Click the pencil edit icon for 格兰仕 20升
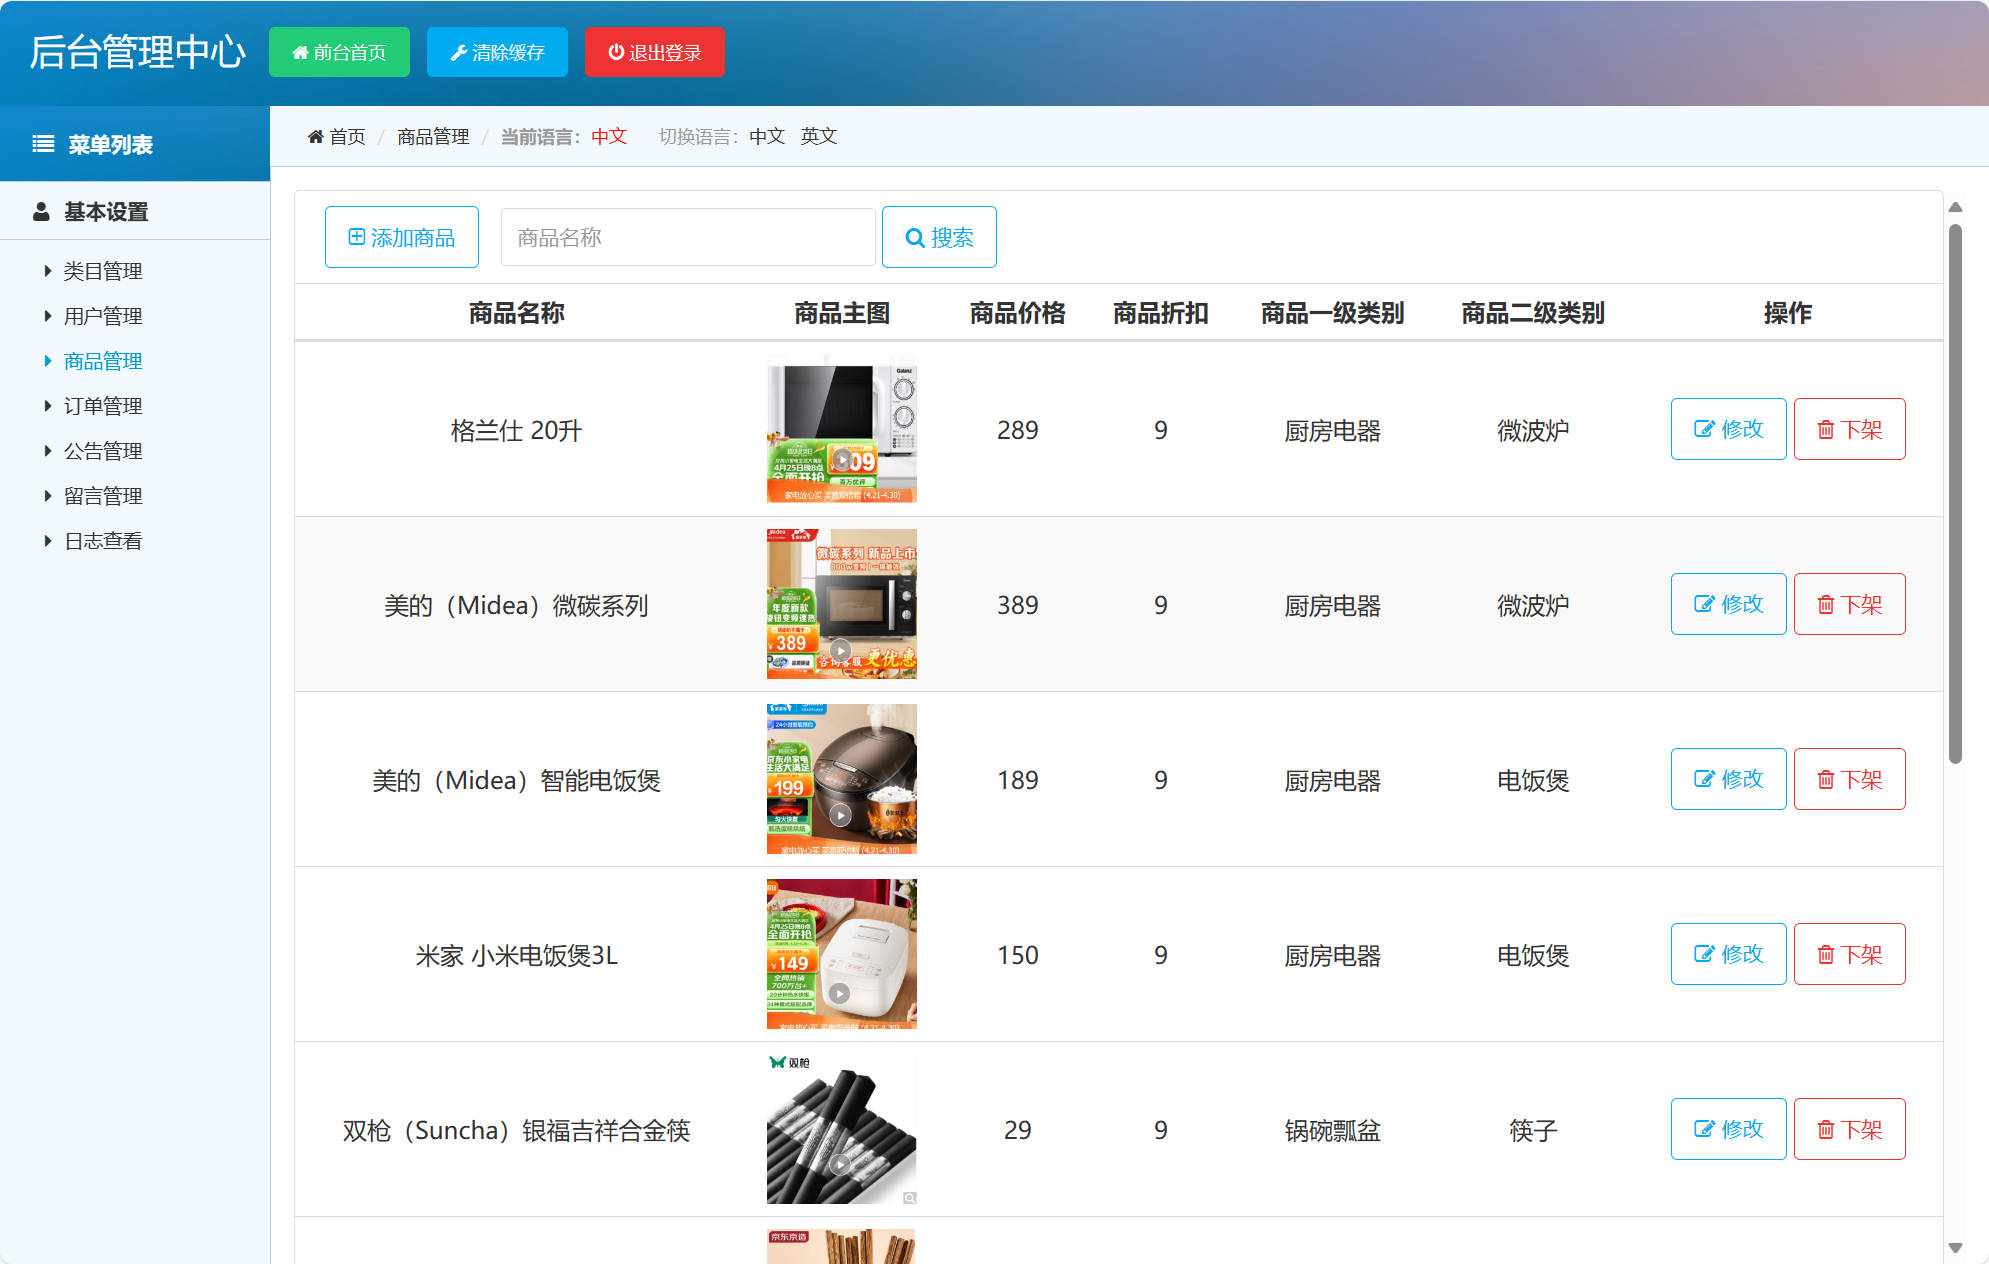This screenshot has height=1264, width=1989. coord(1703,429)
